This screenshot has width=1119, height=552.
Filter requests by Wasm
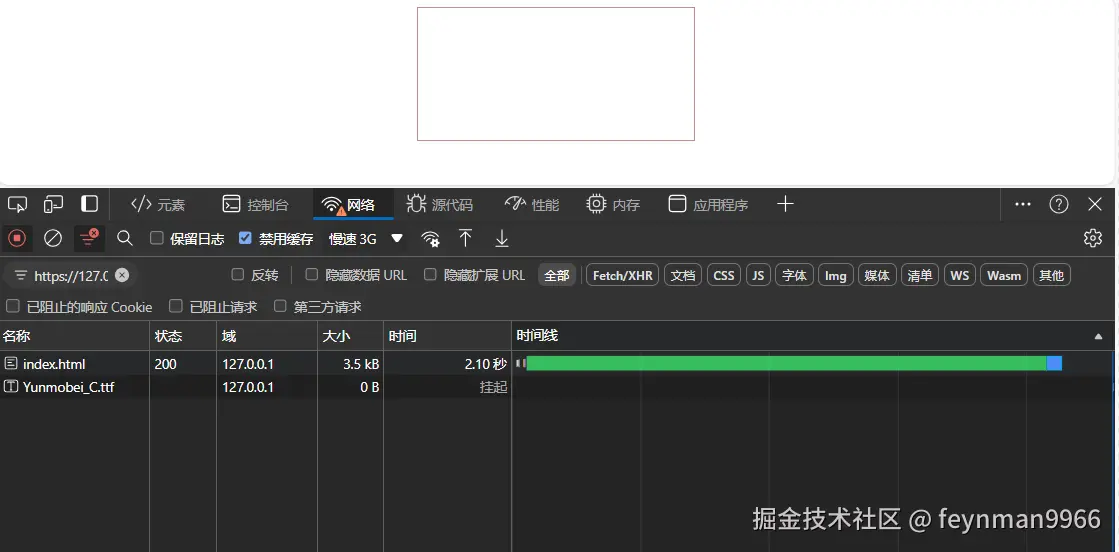(x=1004, y=275)
